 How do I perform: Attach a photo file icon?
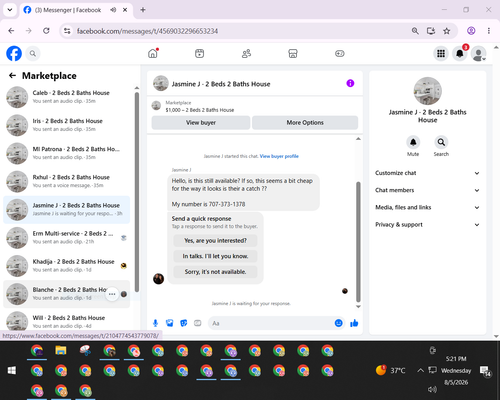(x=170, y=323)
